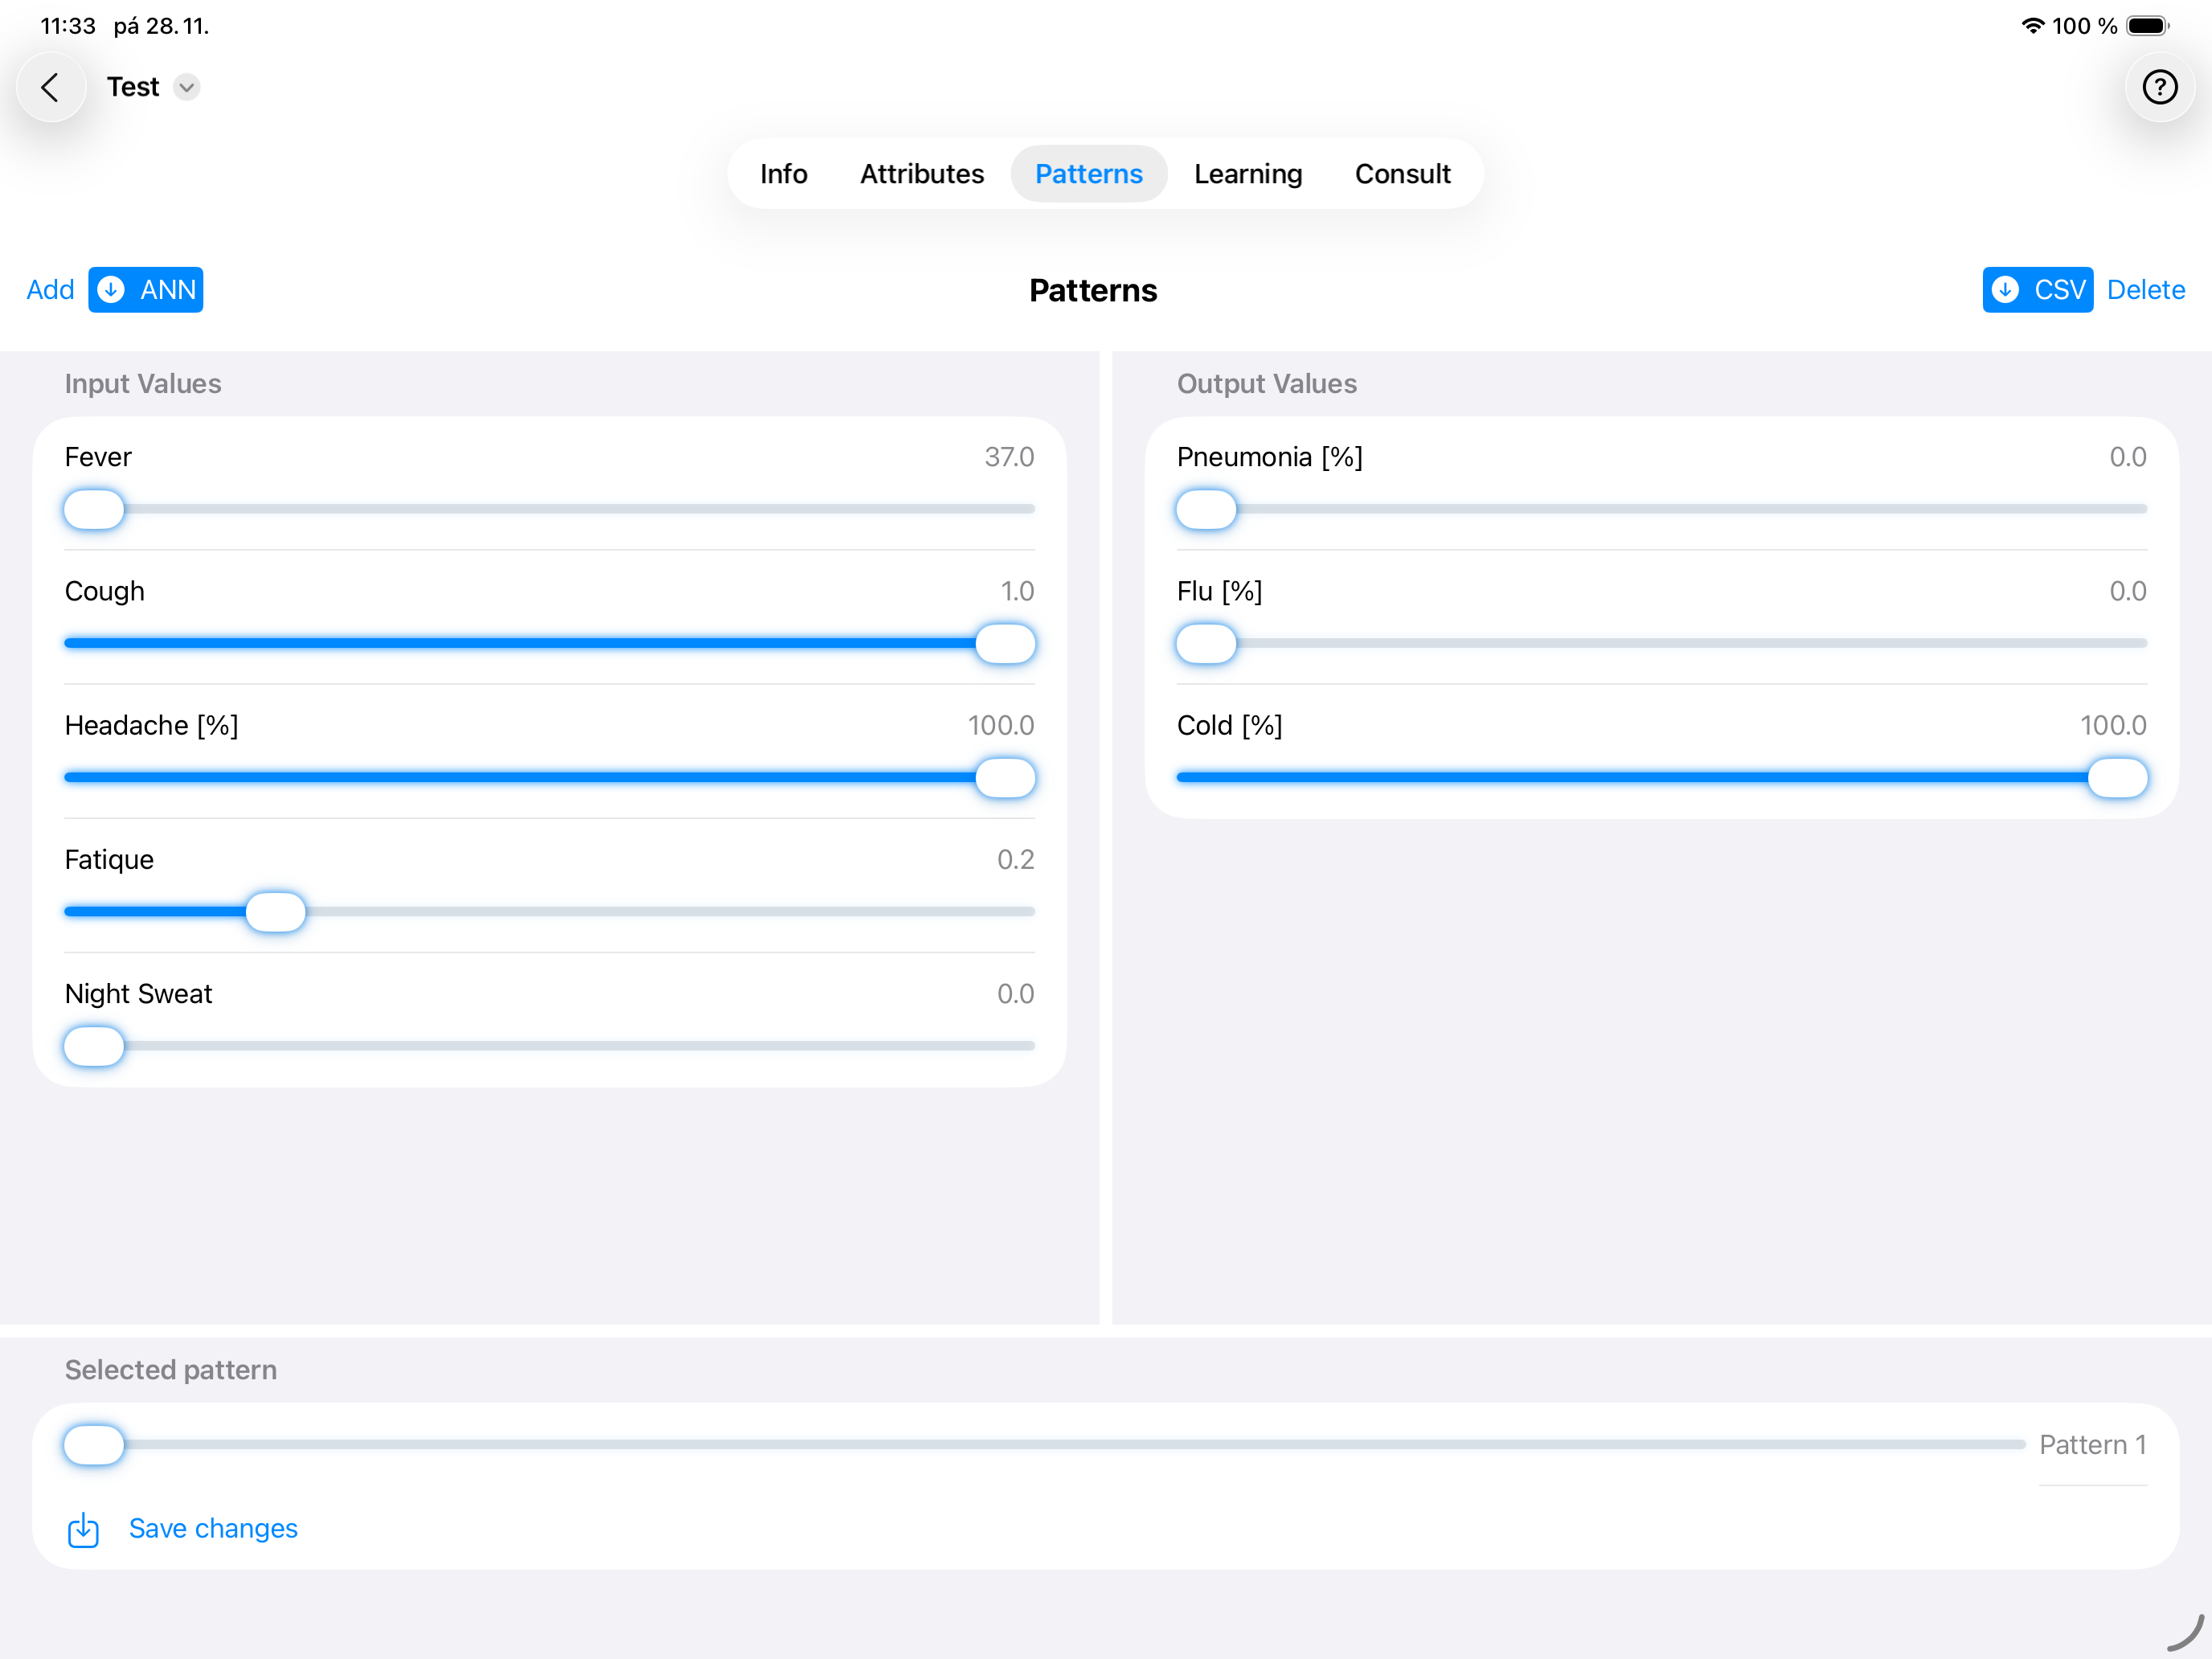The width and height of the screenshot is (2212, 1659).
Task: Click the battery status icon
Action: coord(2147,26)
